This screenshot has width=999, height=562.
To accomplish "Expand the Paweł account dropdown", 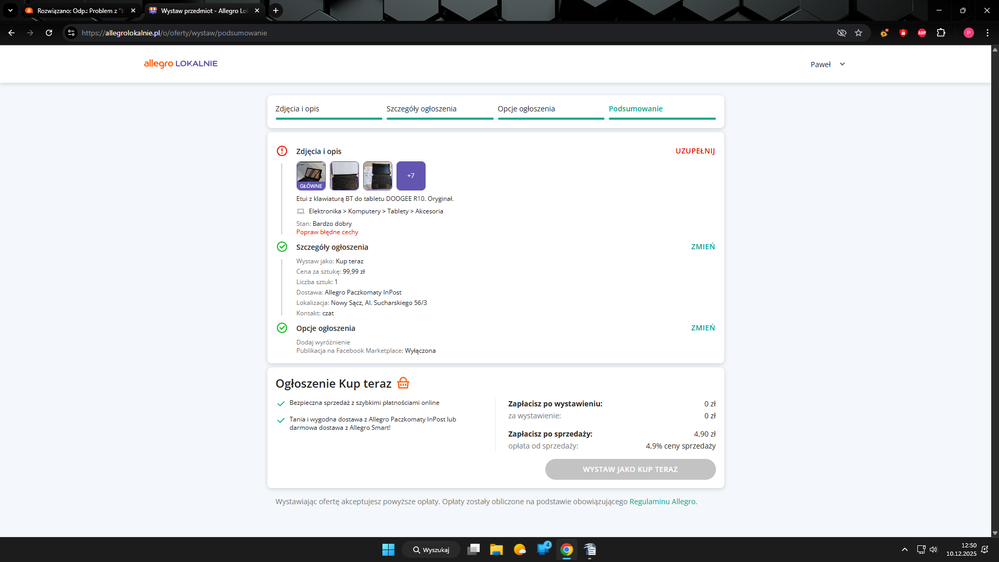I will point(828,64).
